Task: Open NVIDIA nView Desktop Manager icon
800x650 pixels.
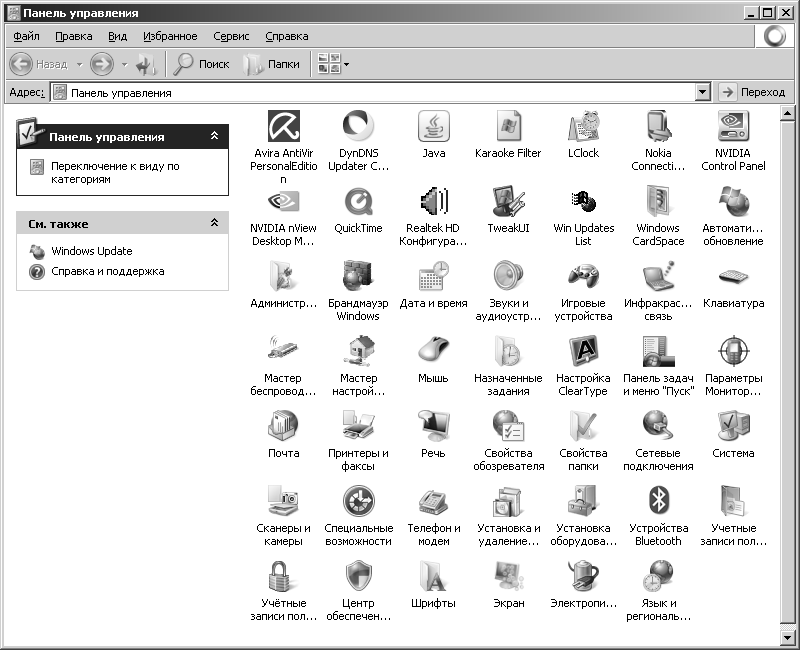Action: [x=284, y=201]
